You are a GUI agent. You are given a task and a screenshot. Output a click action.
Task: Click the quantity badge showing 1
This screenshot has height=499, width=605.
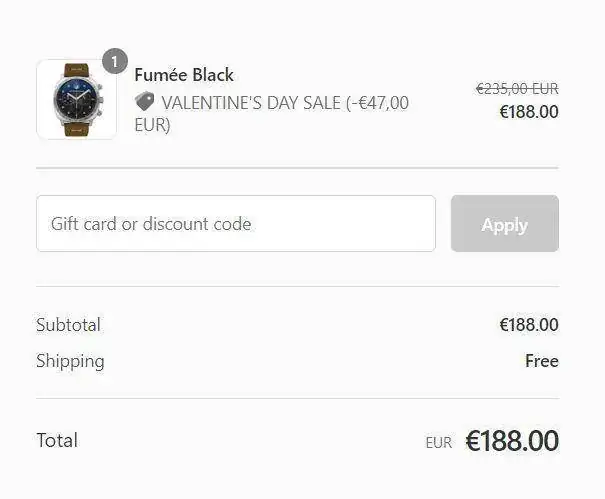(114, 61)
